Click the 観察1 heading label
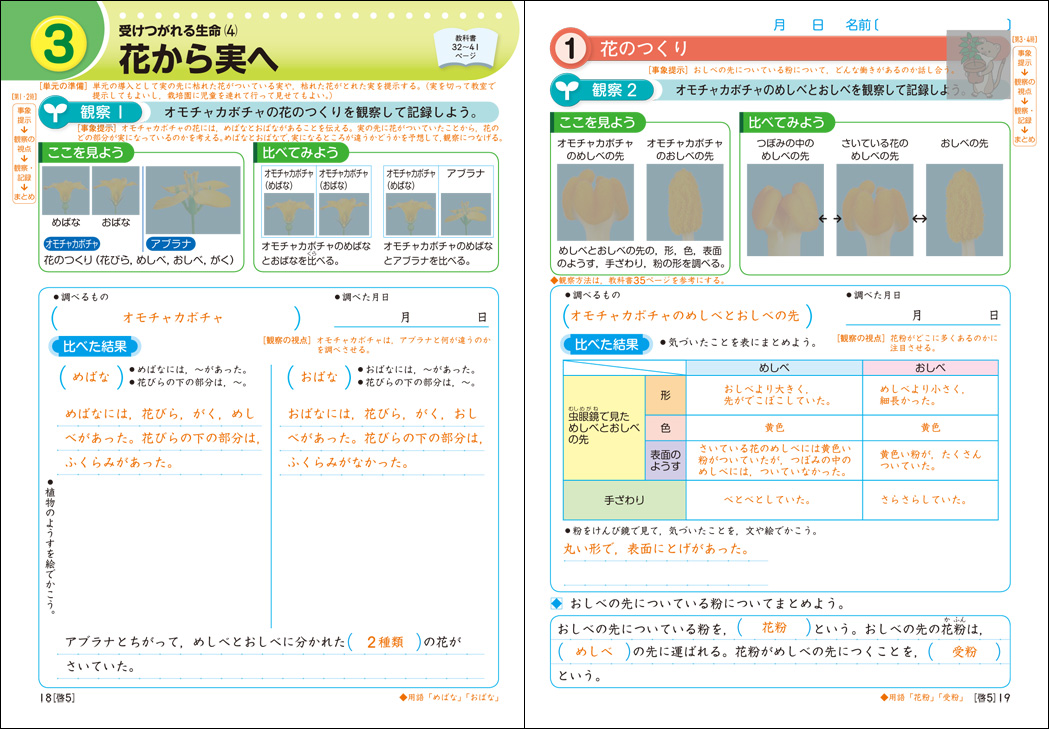Image resolution: width=1049 pixels, height=729 pixels. pos(102,112)
